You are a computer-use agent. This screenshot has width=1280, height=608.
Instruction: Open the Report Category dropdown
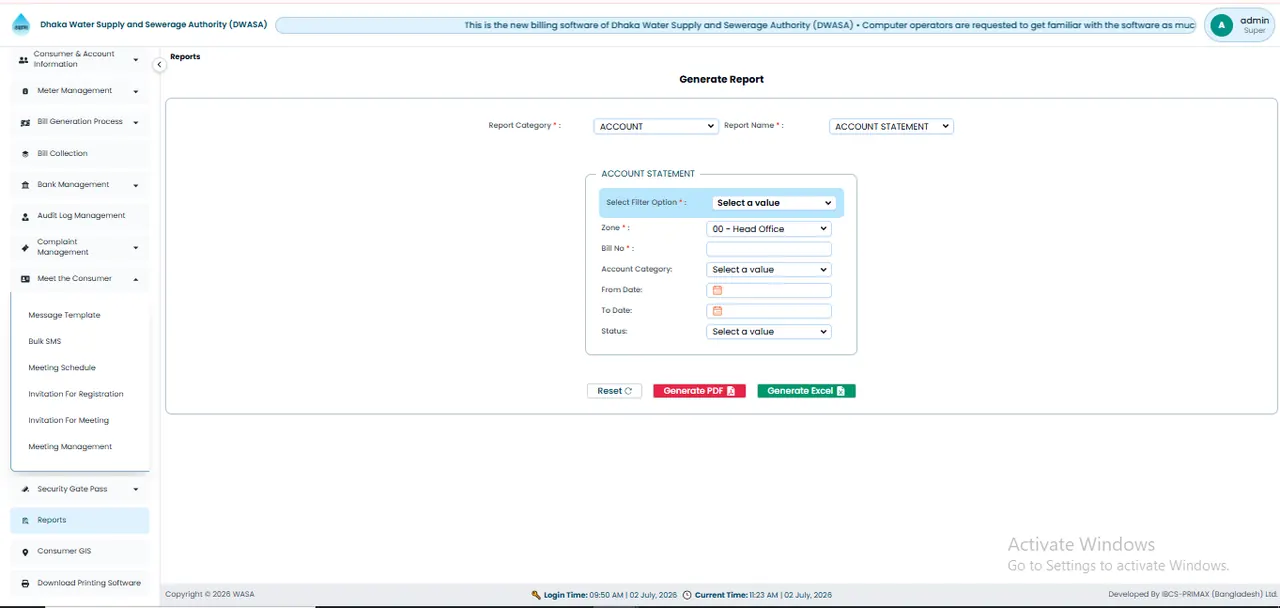[x=655, y=126]
